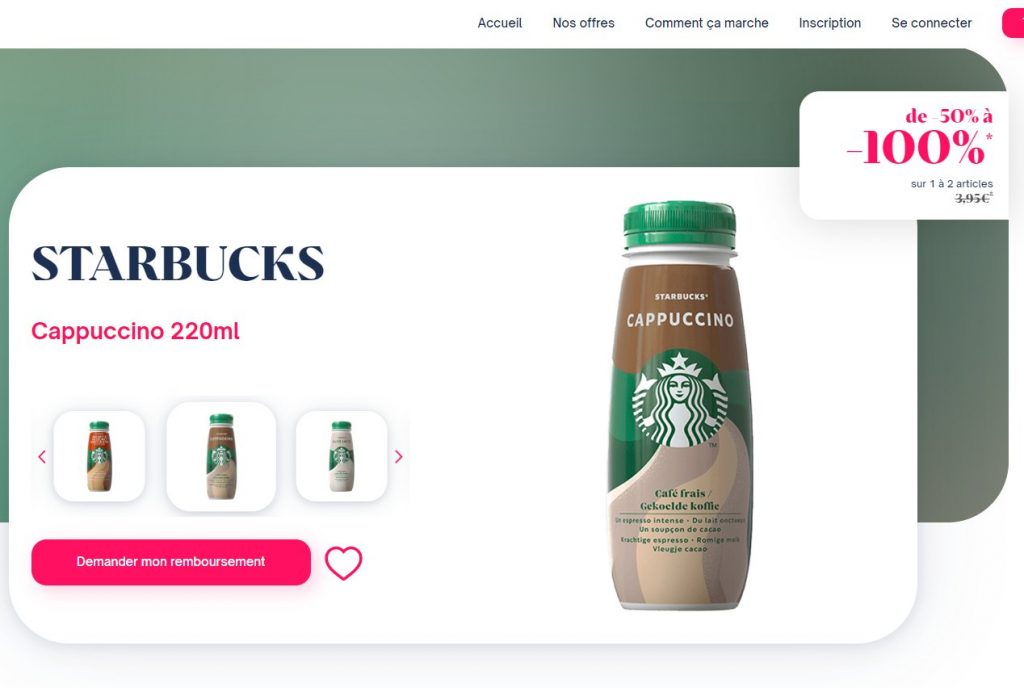Click the large Starbucks Cappuccino bottle image
The image size is (1024, 688).
pos(679,406)
